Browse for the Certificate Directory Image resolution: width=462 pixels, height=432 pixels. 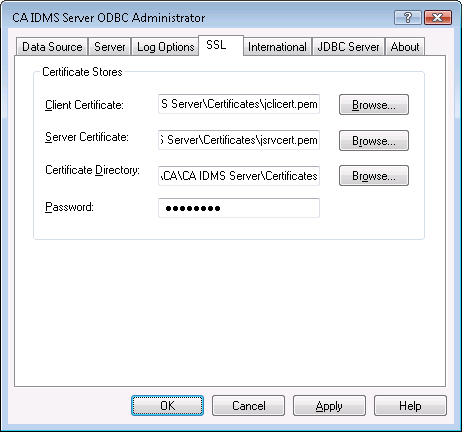pyautogui.click(x=374, y=175)
